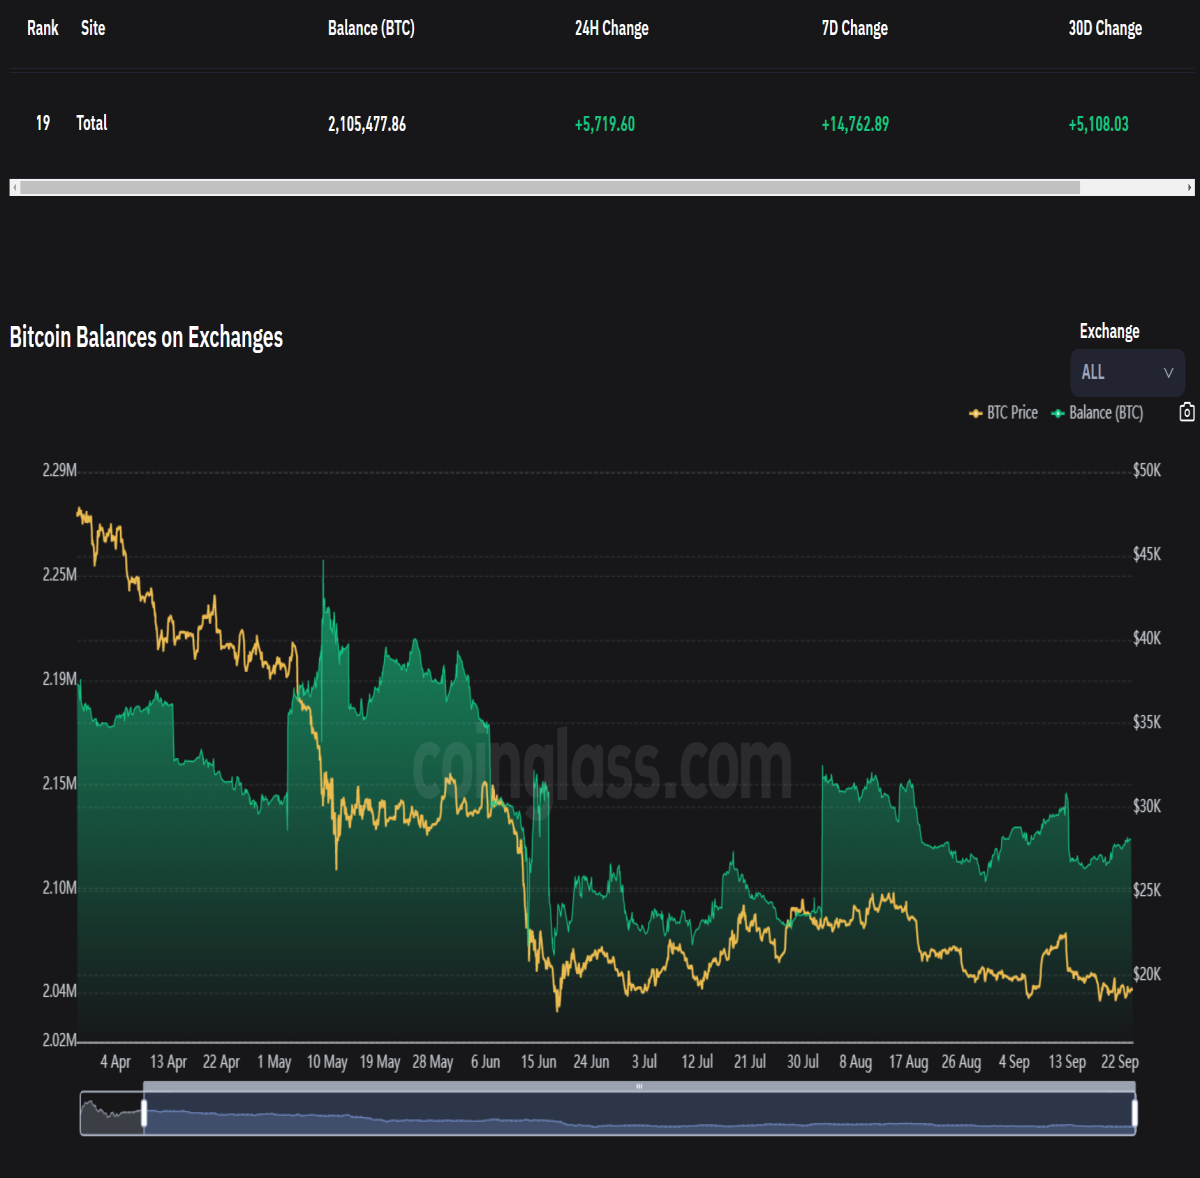The image size is (1200, 1178).
Task: Click the Site column header
Action: pos(93,28)
